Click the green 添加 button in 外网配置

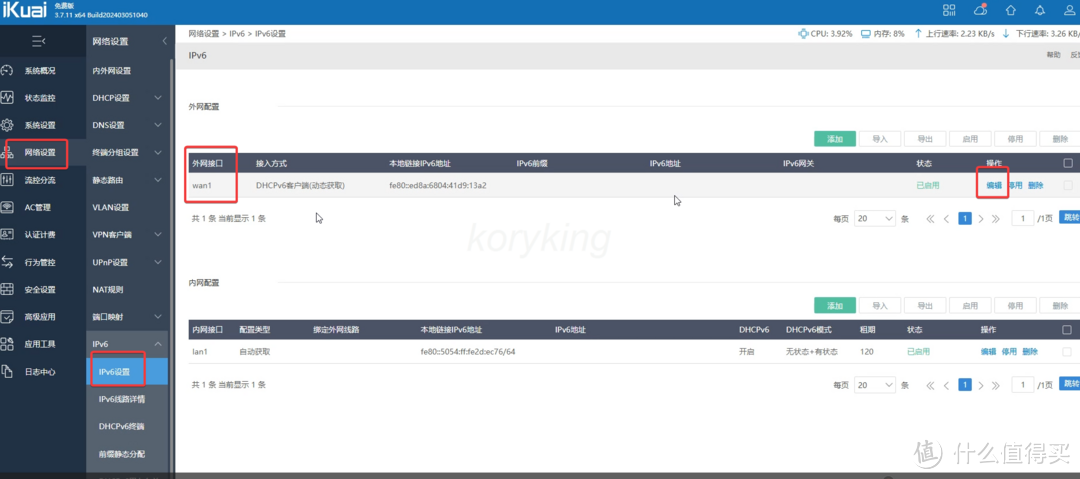pos(834,139)
